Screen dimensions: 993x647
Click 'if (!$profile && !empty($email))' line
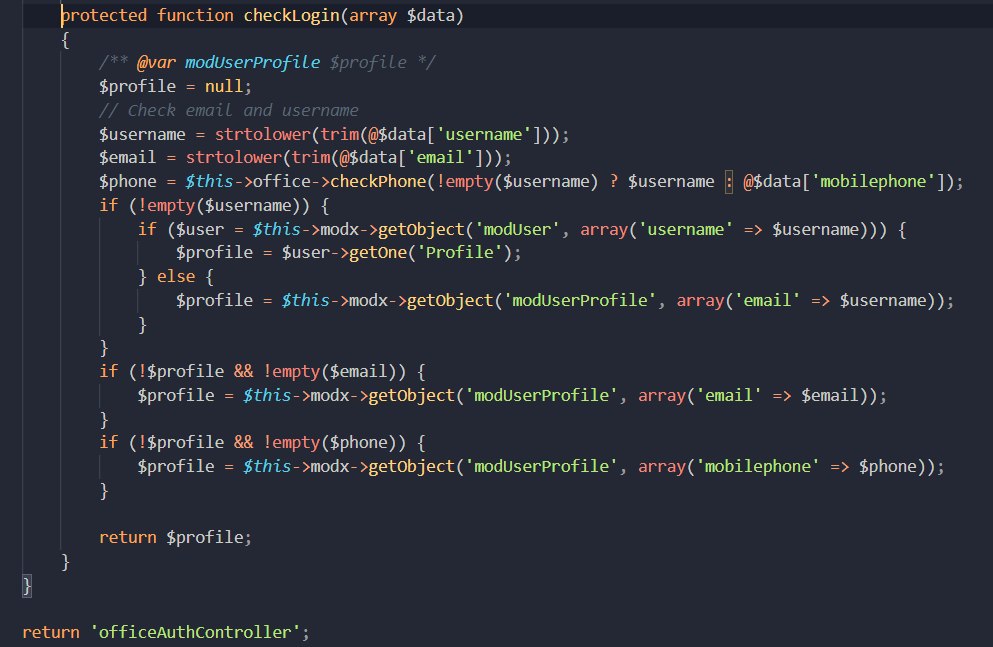coord(262,371)
